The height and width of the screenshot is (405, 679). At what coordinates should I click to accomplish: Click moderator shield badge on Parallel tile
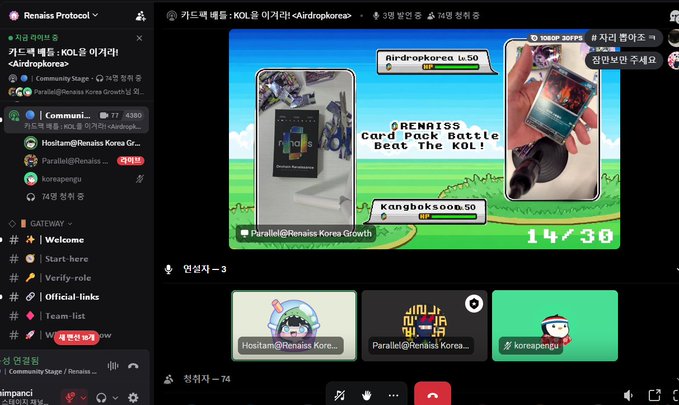coord(474,304)
